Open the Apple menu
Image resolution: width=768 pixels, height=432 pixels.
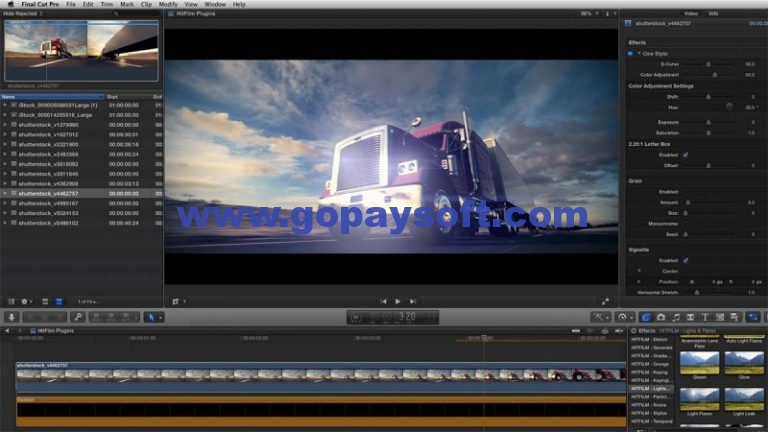pos(11,4)
